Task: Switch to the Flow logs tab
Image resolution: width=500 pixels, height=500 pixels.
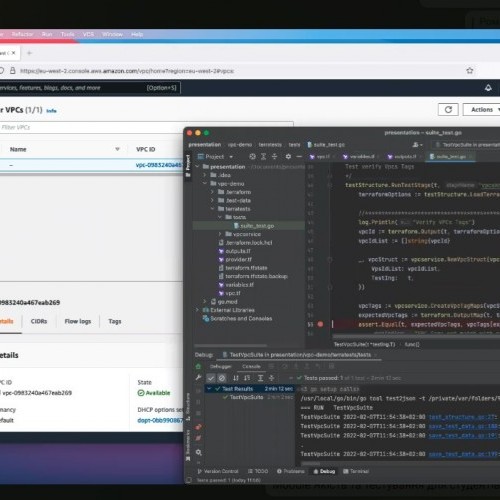Action: (78, 321)
